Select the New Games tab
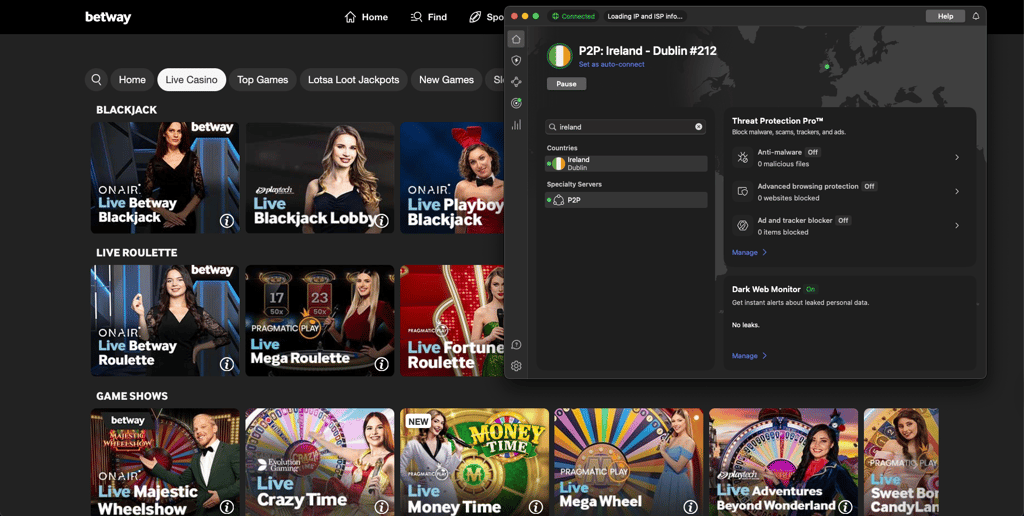1024x516 pixels. (x=446, y=80)
